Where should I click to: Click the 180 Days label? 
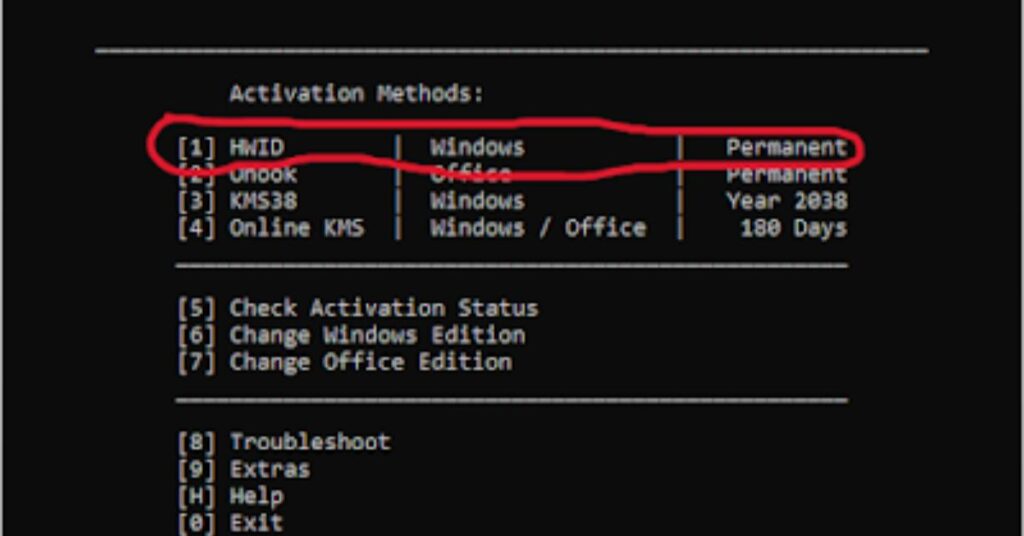click(x=793, y=228)
